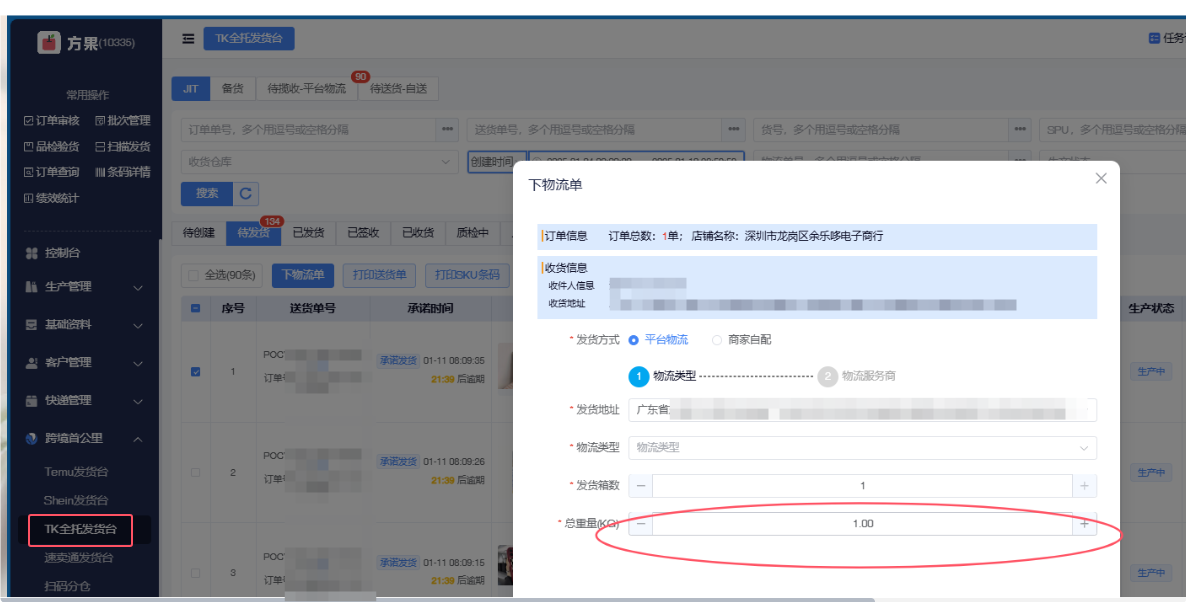Click 打印SKU条码 button
The height and width of the screenshot is (602, 1186).
pos(467,275)
